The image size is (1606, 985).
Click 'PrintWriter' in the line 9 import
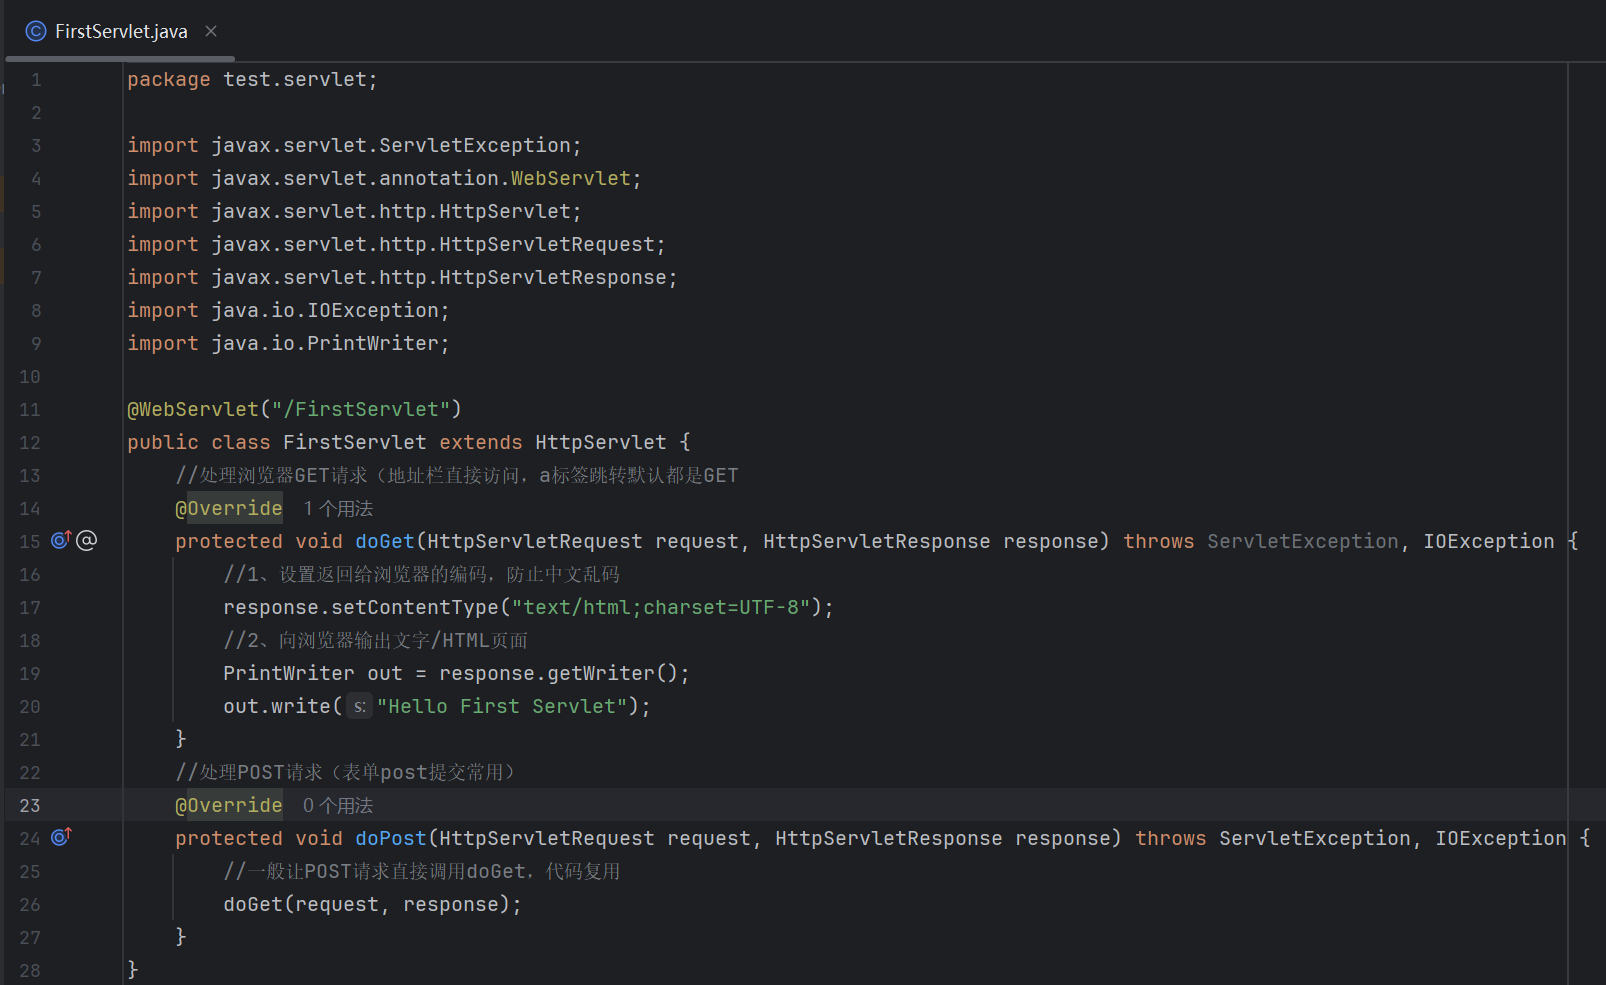[373, 344]
